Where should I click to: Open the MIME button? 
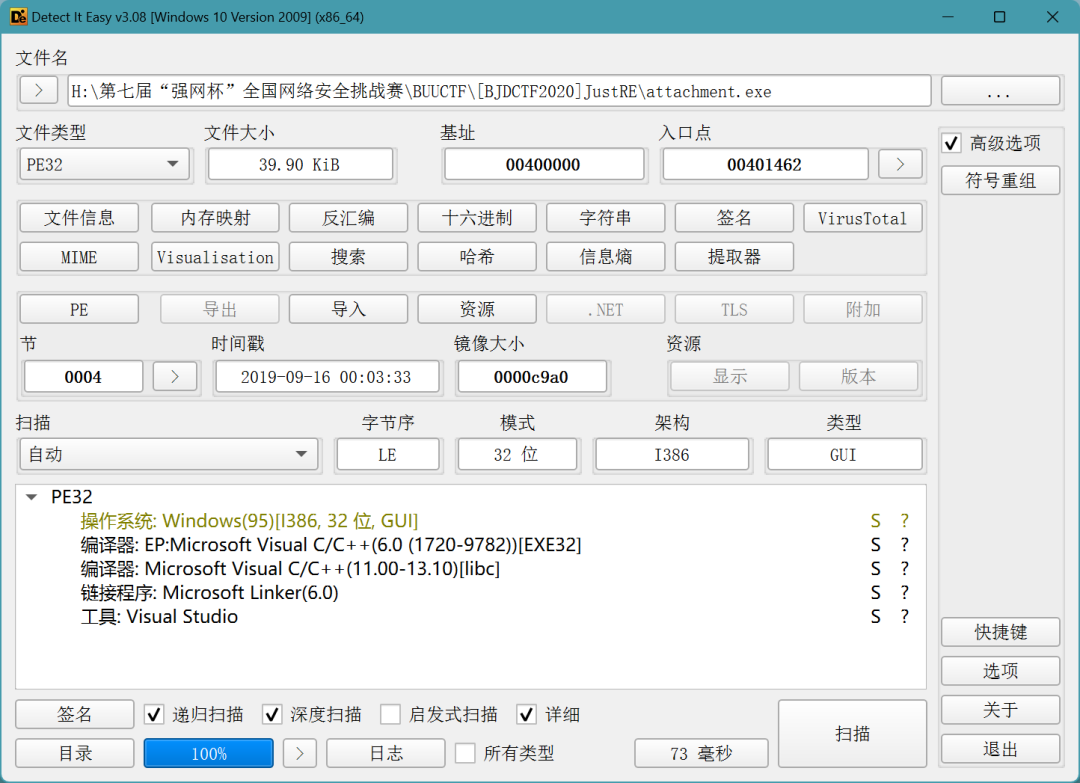79,257
